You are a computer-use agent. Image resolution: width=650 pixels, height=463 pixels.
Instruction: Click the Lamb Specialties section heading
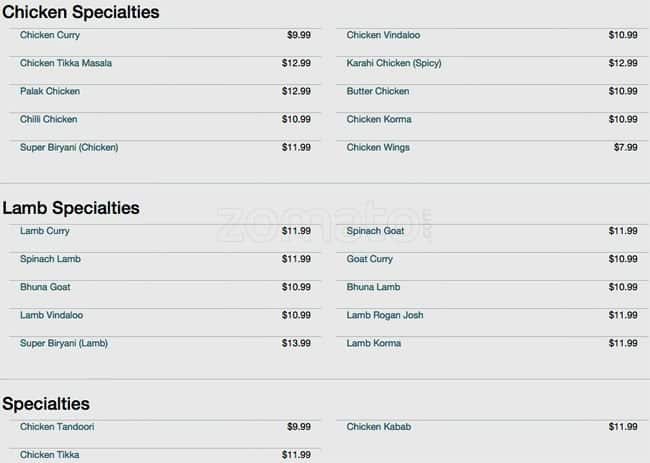(x=71, y=209)
